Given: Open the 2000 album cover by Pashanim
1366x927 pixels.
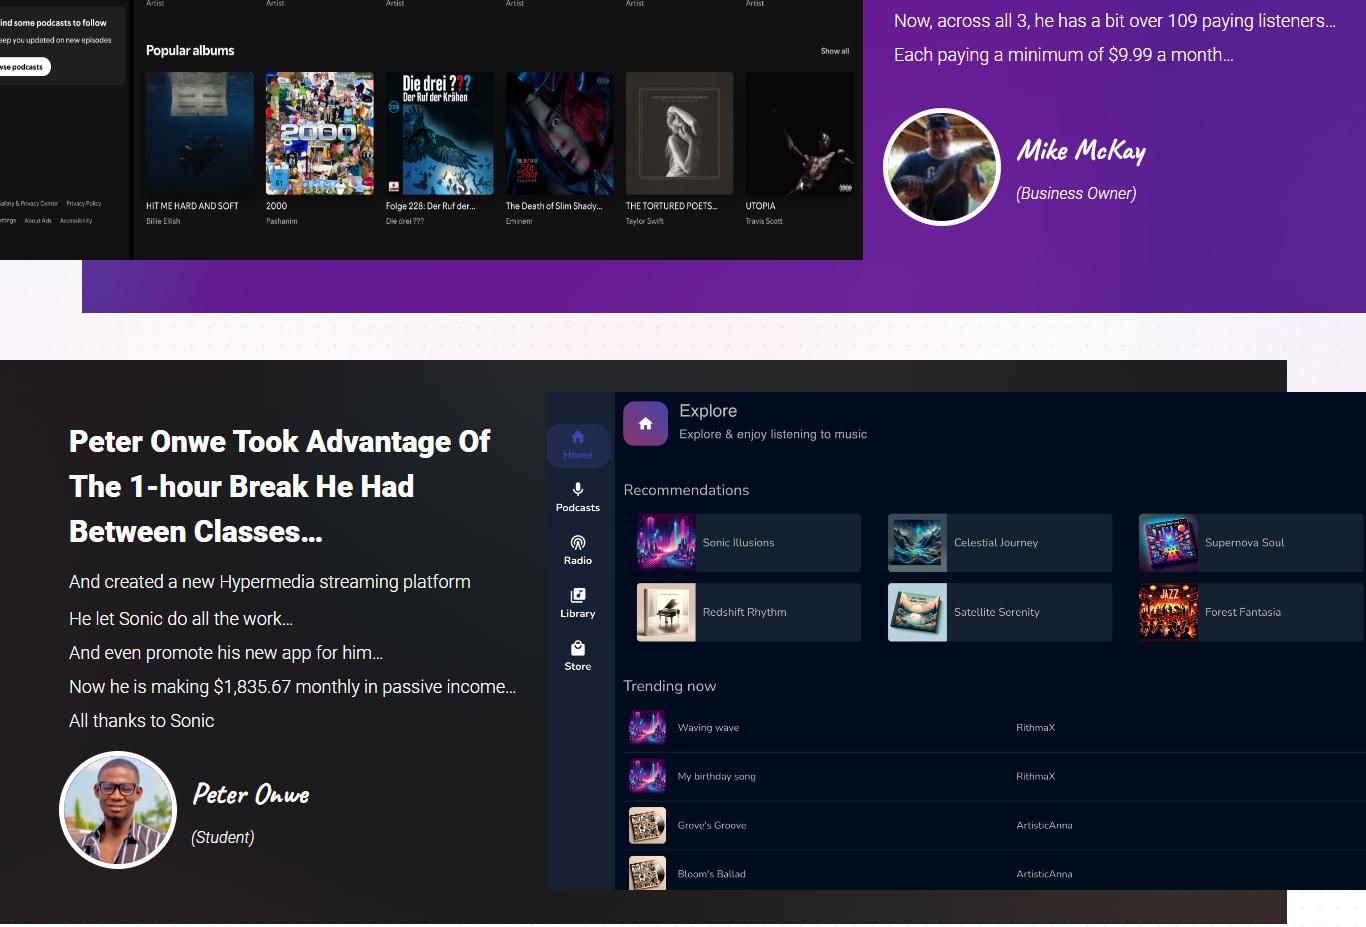Looking at the screenshot, I should pyautogui.click(x=320, y=133).
